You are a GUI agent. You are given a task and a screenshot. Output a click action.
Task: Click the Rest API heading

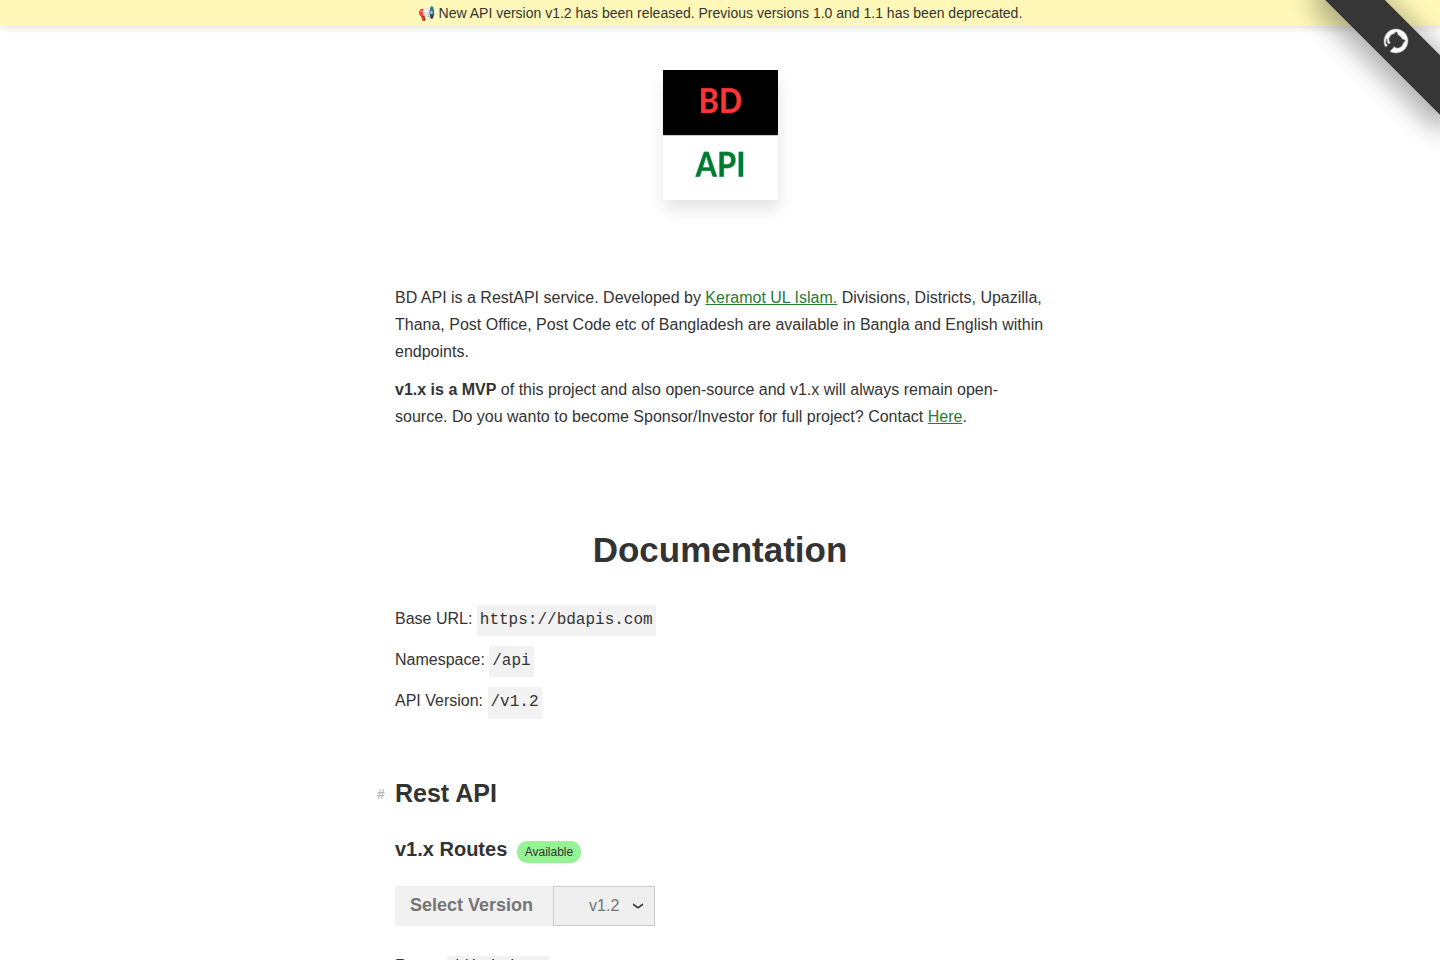tap(446, 793)
